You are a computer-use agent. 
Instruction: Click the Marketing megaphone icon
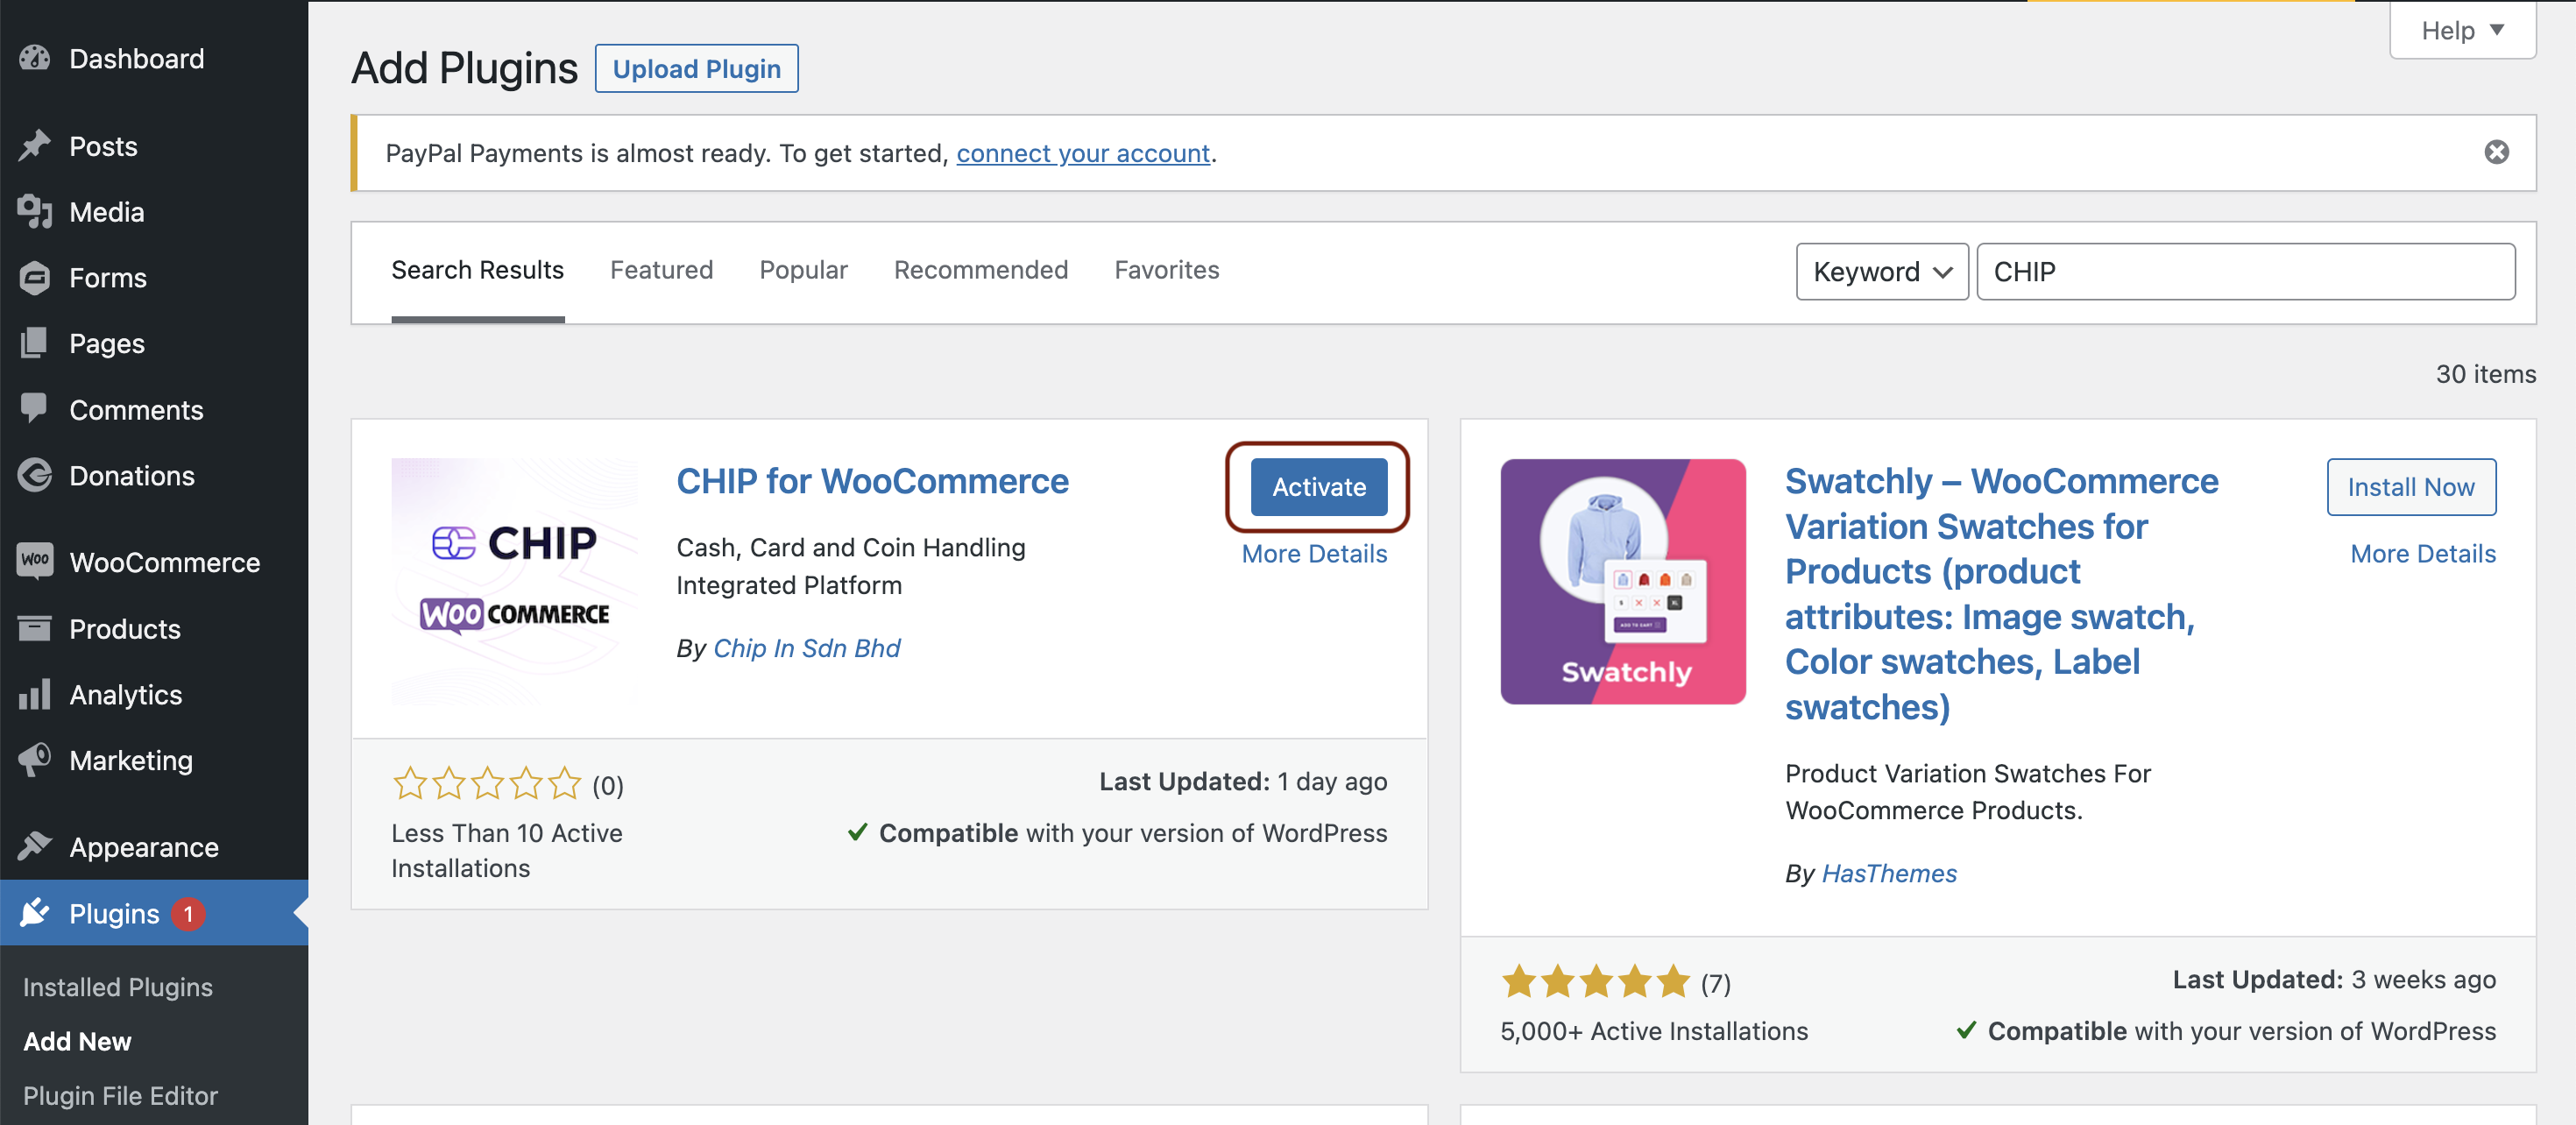[x=35, y=760]
